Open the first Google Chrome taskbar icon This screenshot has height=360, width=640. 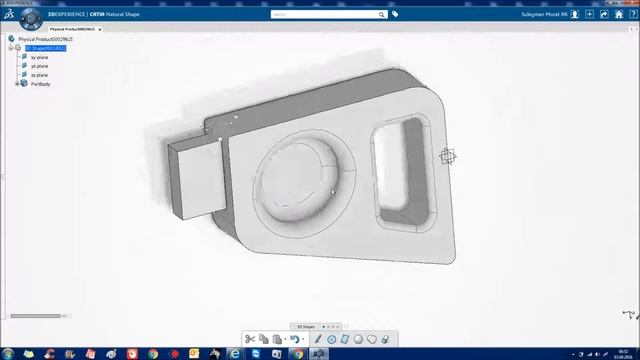153,354
